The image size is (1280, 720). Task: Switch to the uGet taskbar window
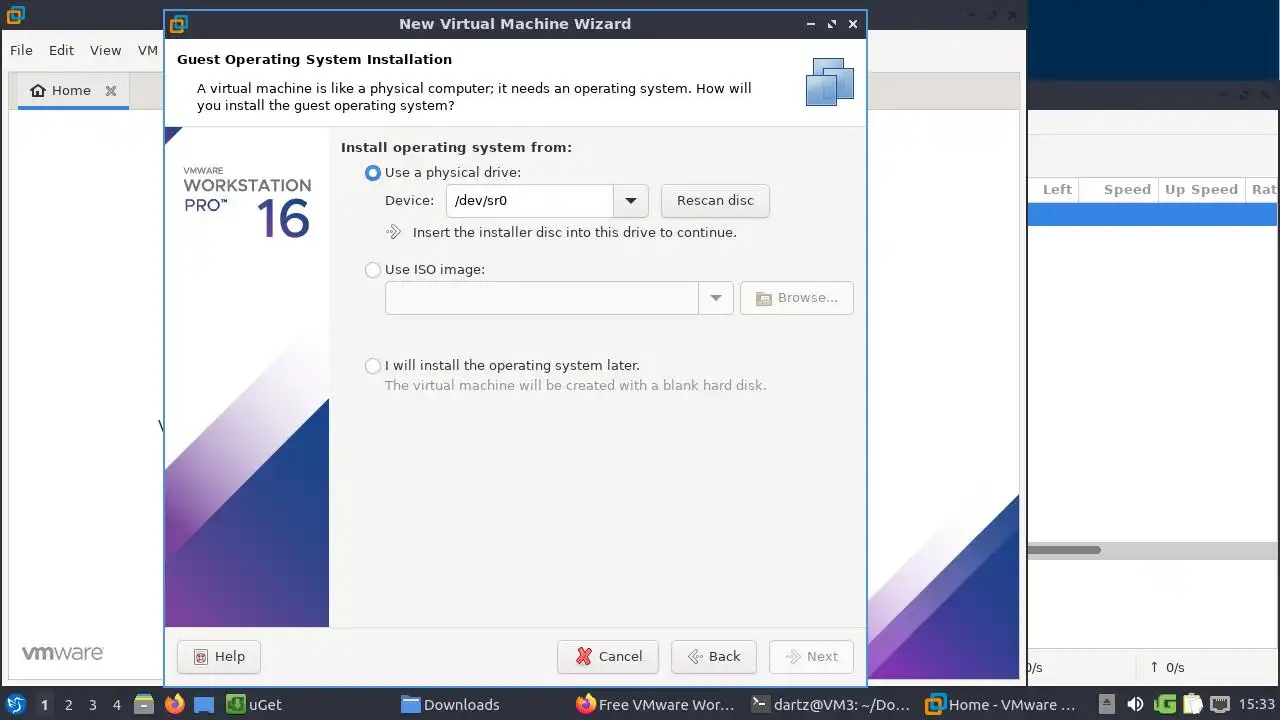coord(253,705)
